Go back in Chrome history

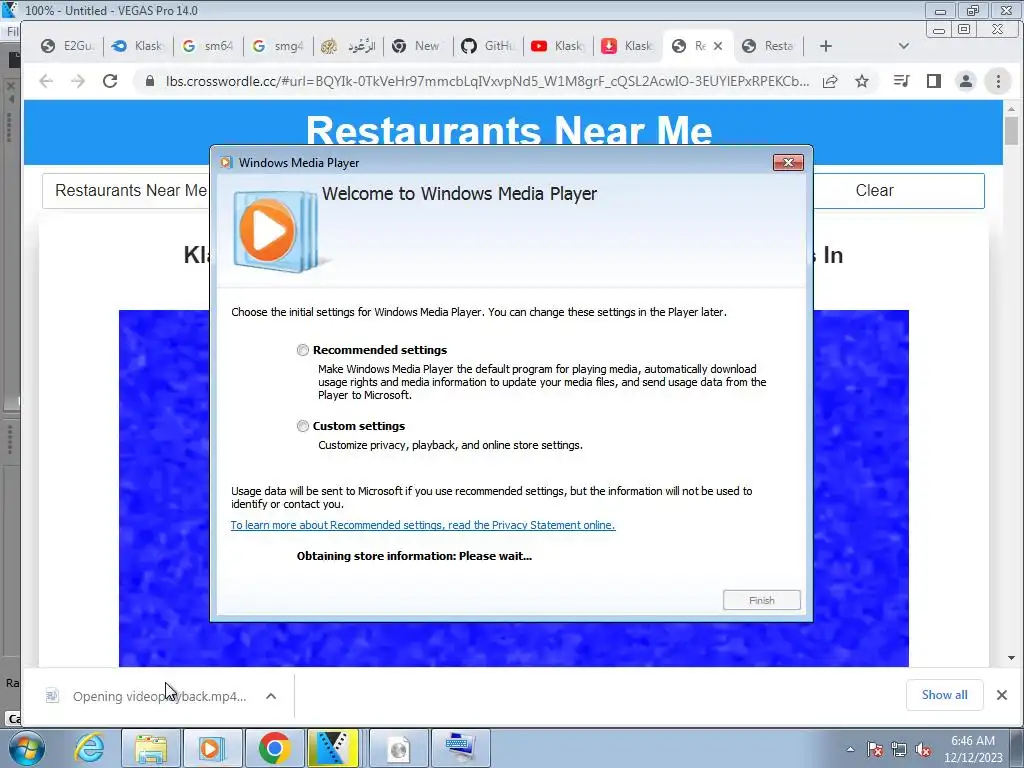click(46, 81)
